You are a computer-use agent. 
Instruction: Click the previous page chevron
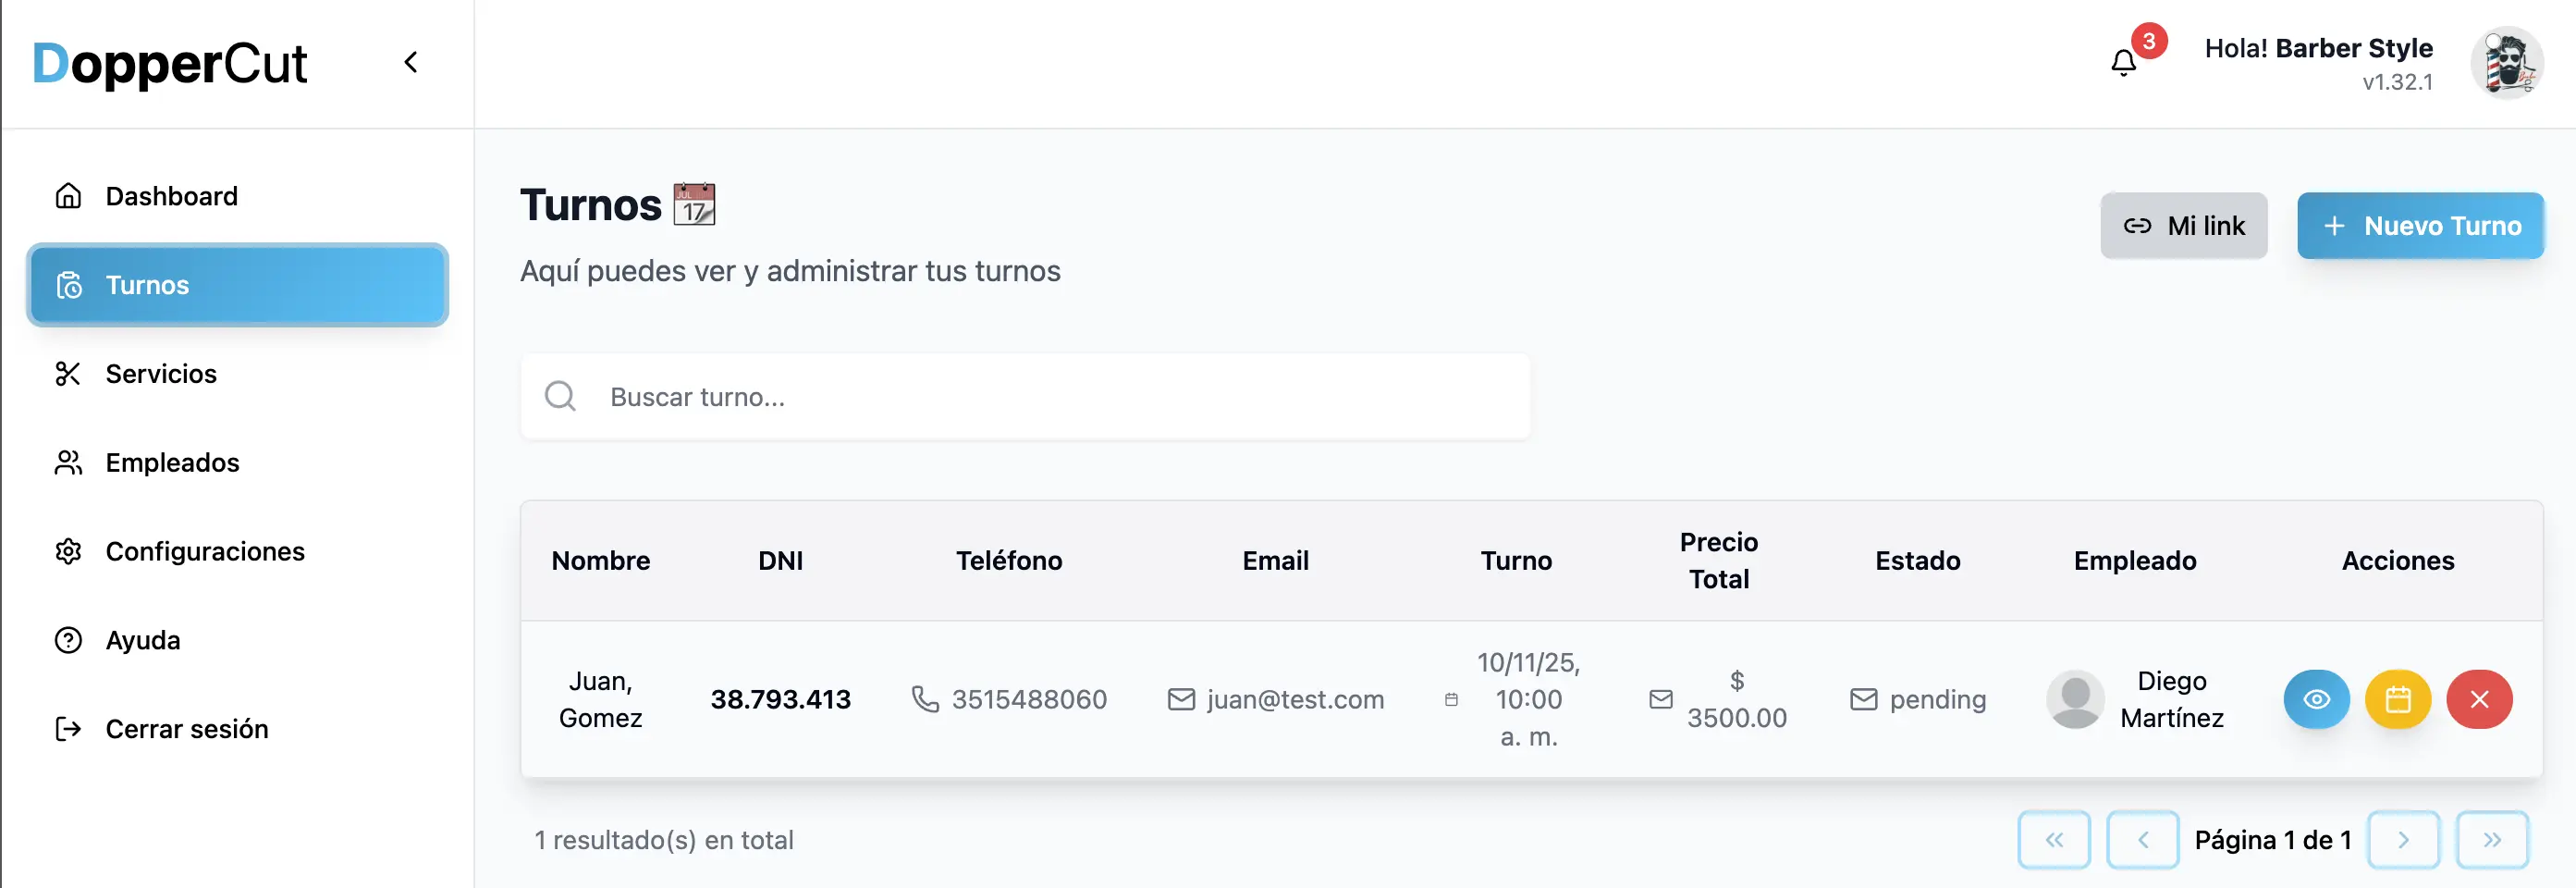pos(2141,840)
